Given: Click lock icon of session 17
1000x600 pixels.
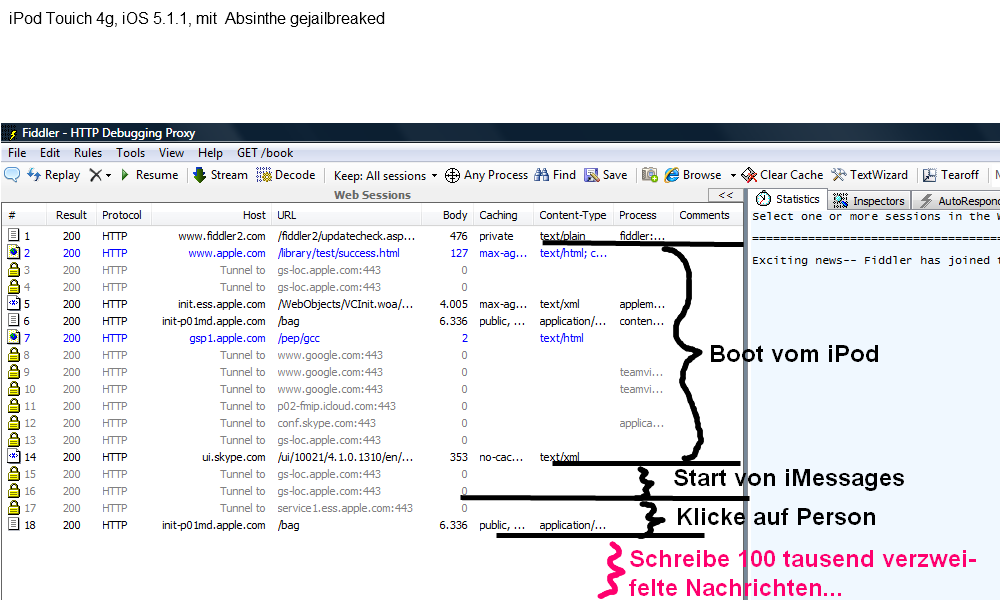Looking at the screenshot, I should tap(13, 508).
